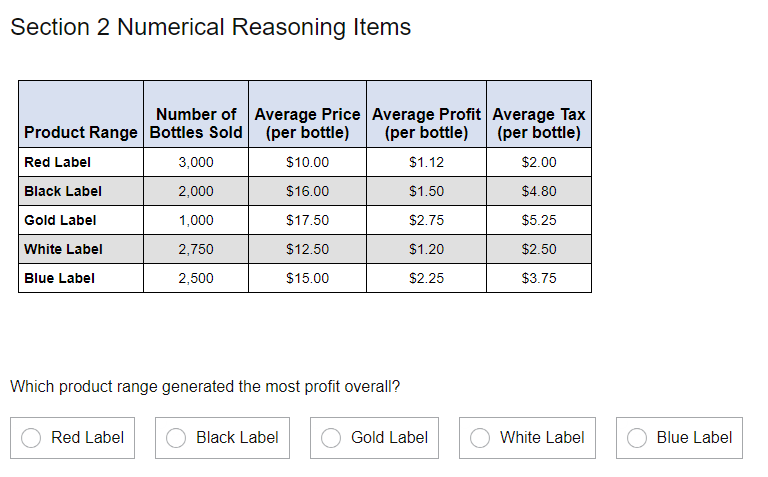Click the Black Label row name cell

click(x=63, y=191)
